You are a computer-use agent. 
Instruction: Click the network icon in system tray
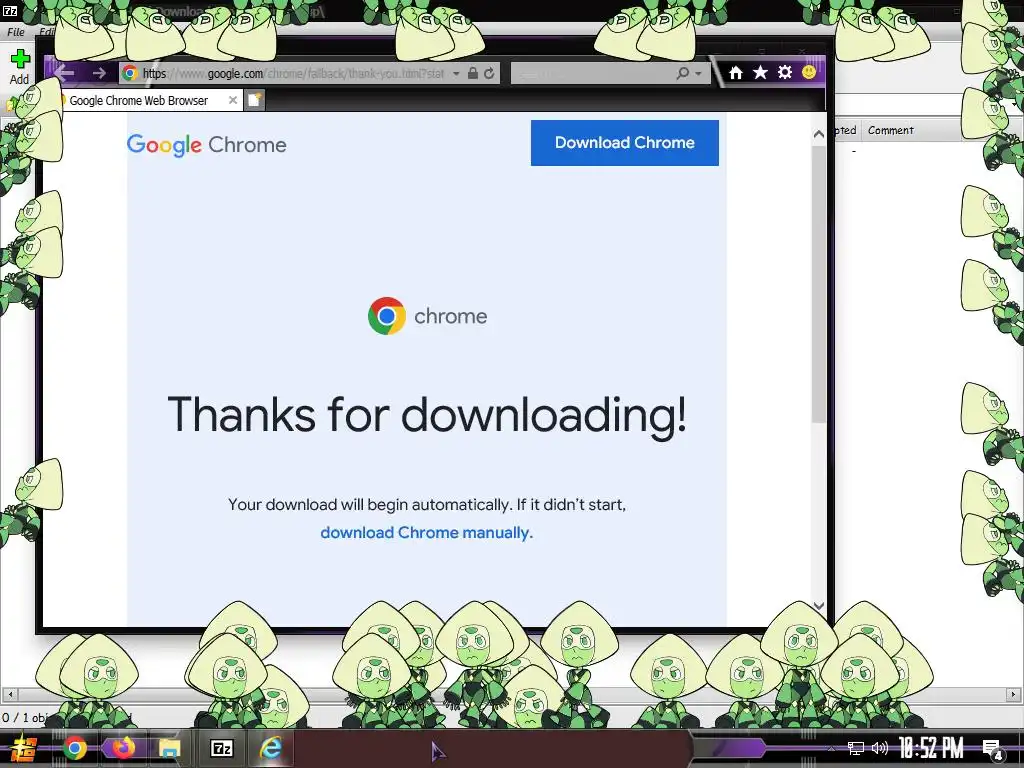point(856,748)
